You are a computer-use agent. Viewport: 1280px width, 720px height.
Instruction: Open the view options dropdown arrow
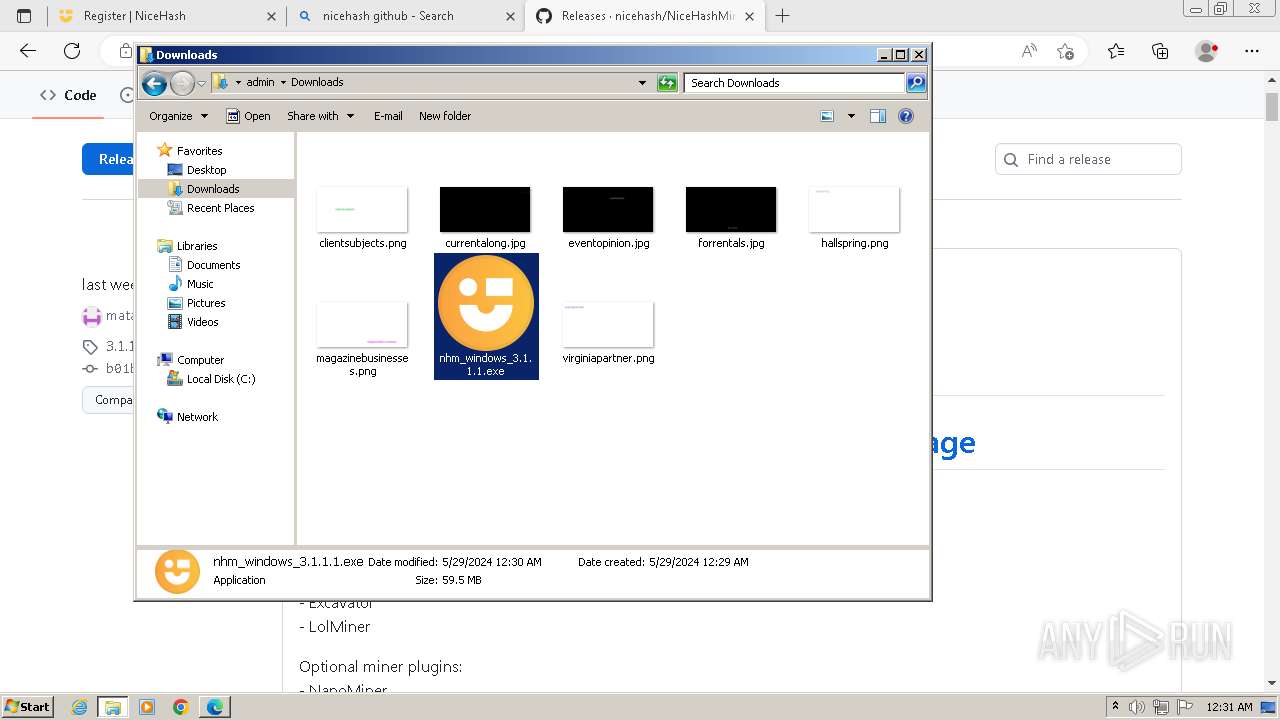pos(851,116)
